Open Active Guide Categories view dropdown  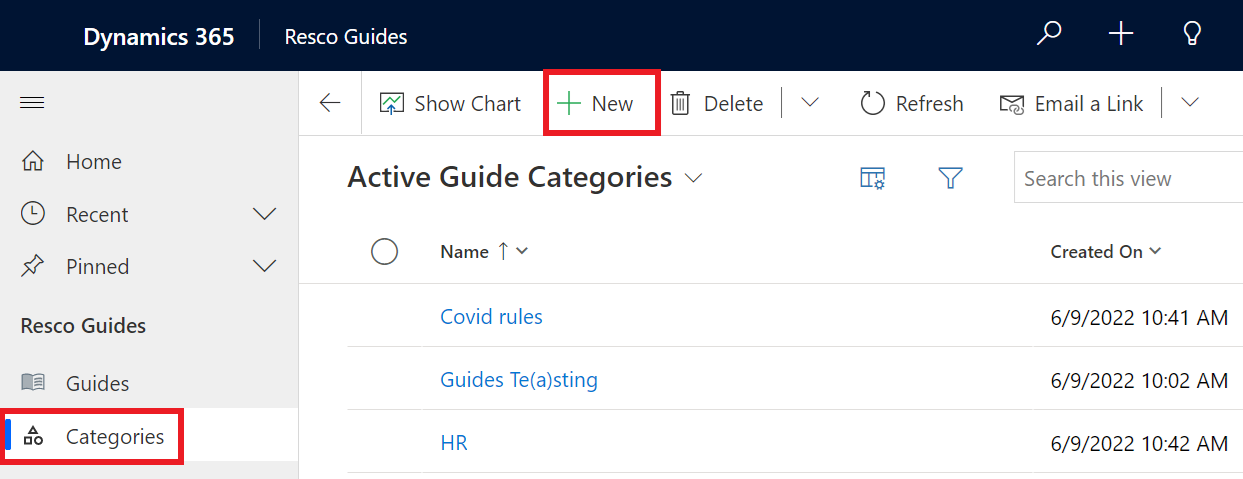tap(693, 178)
